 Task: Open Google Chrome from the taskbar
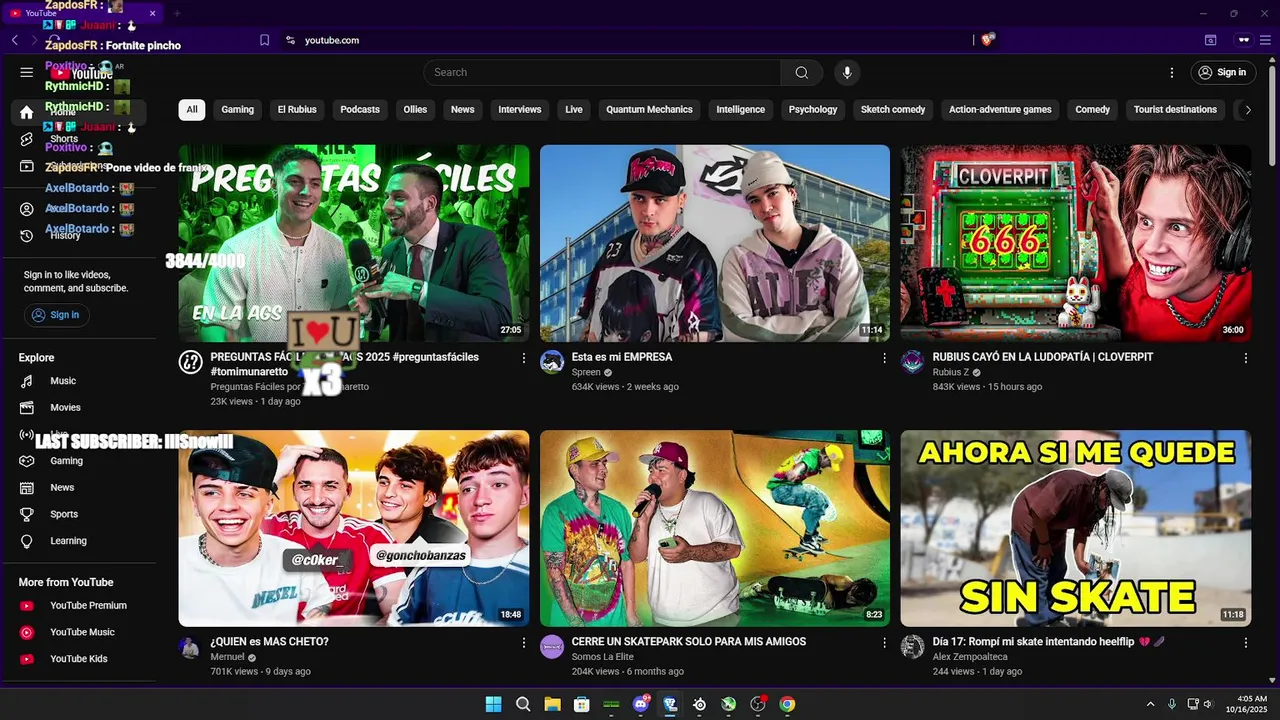point(788,704)
